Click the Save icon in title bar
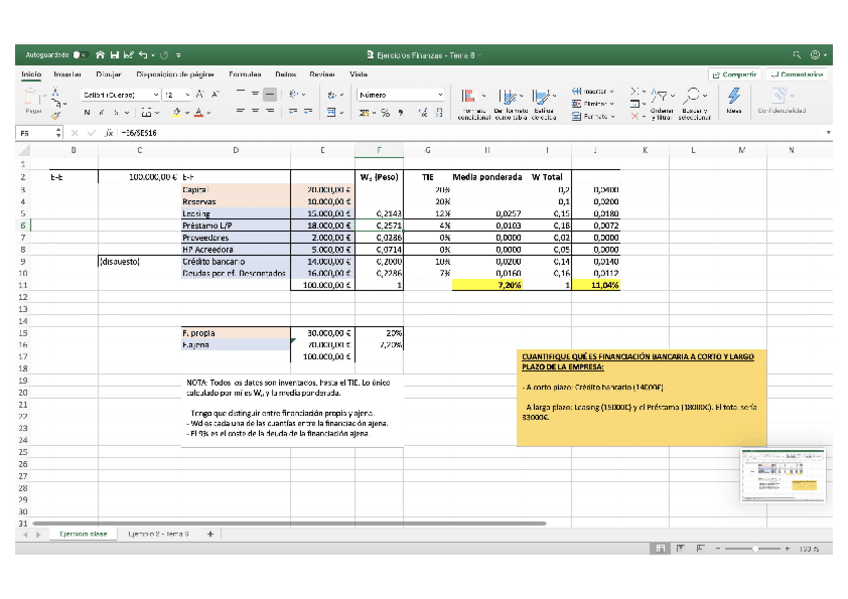 114,55
